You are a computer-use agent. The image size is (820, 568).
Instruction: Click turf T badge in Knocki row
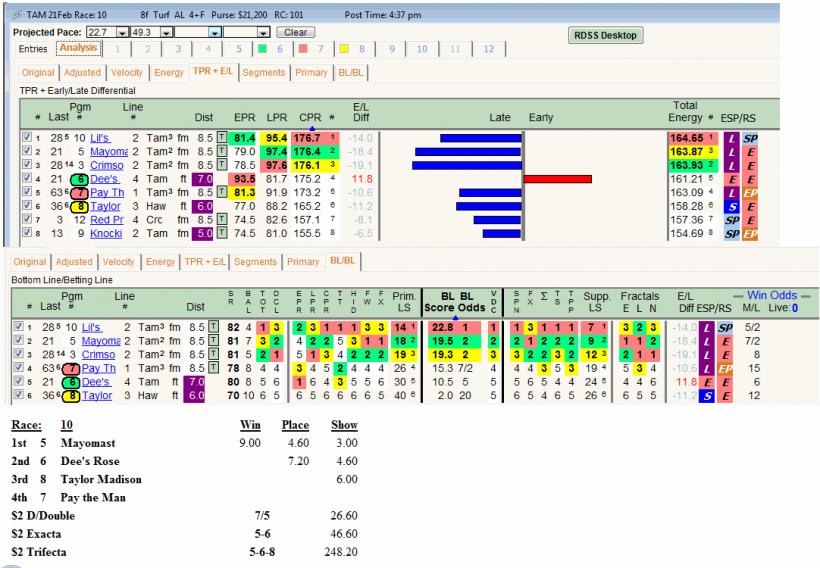coord(222,233)
